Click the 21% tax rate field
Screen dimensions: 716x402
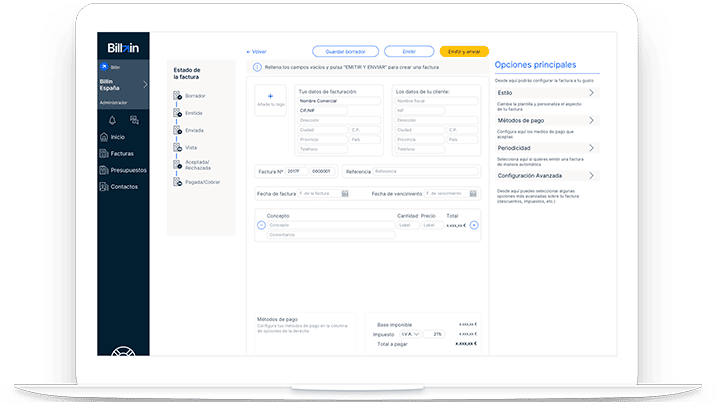coord(434,334)
